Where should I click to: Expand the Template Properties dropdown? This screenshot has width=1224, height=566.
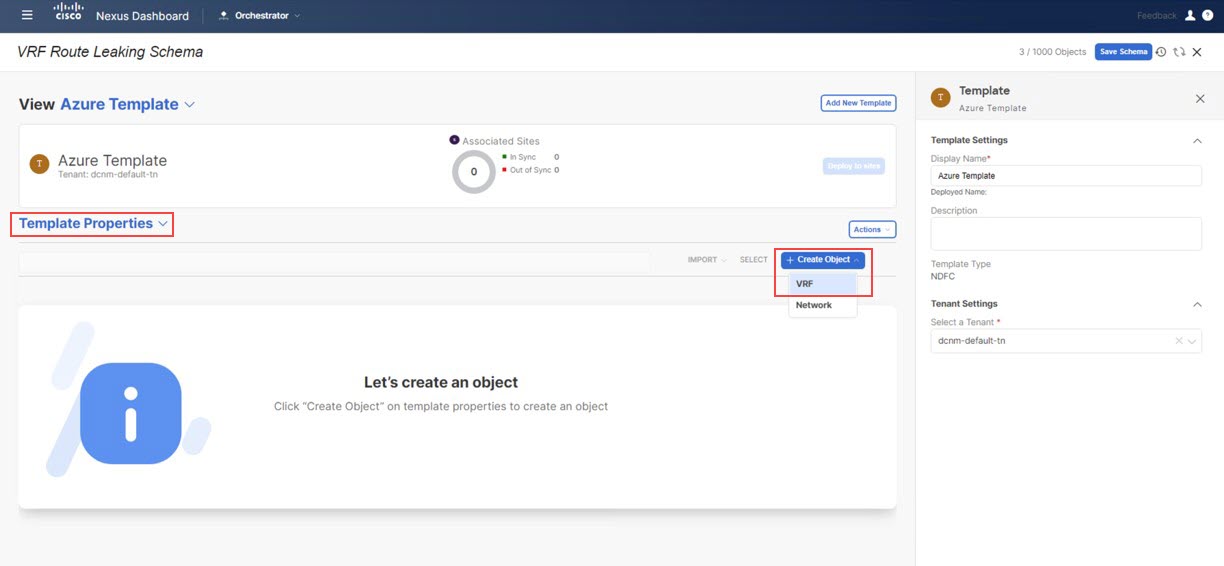tap(93, 224)
